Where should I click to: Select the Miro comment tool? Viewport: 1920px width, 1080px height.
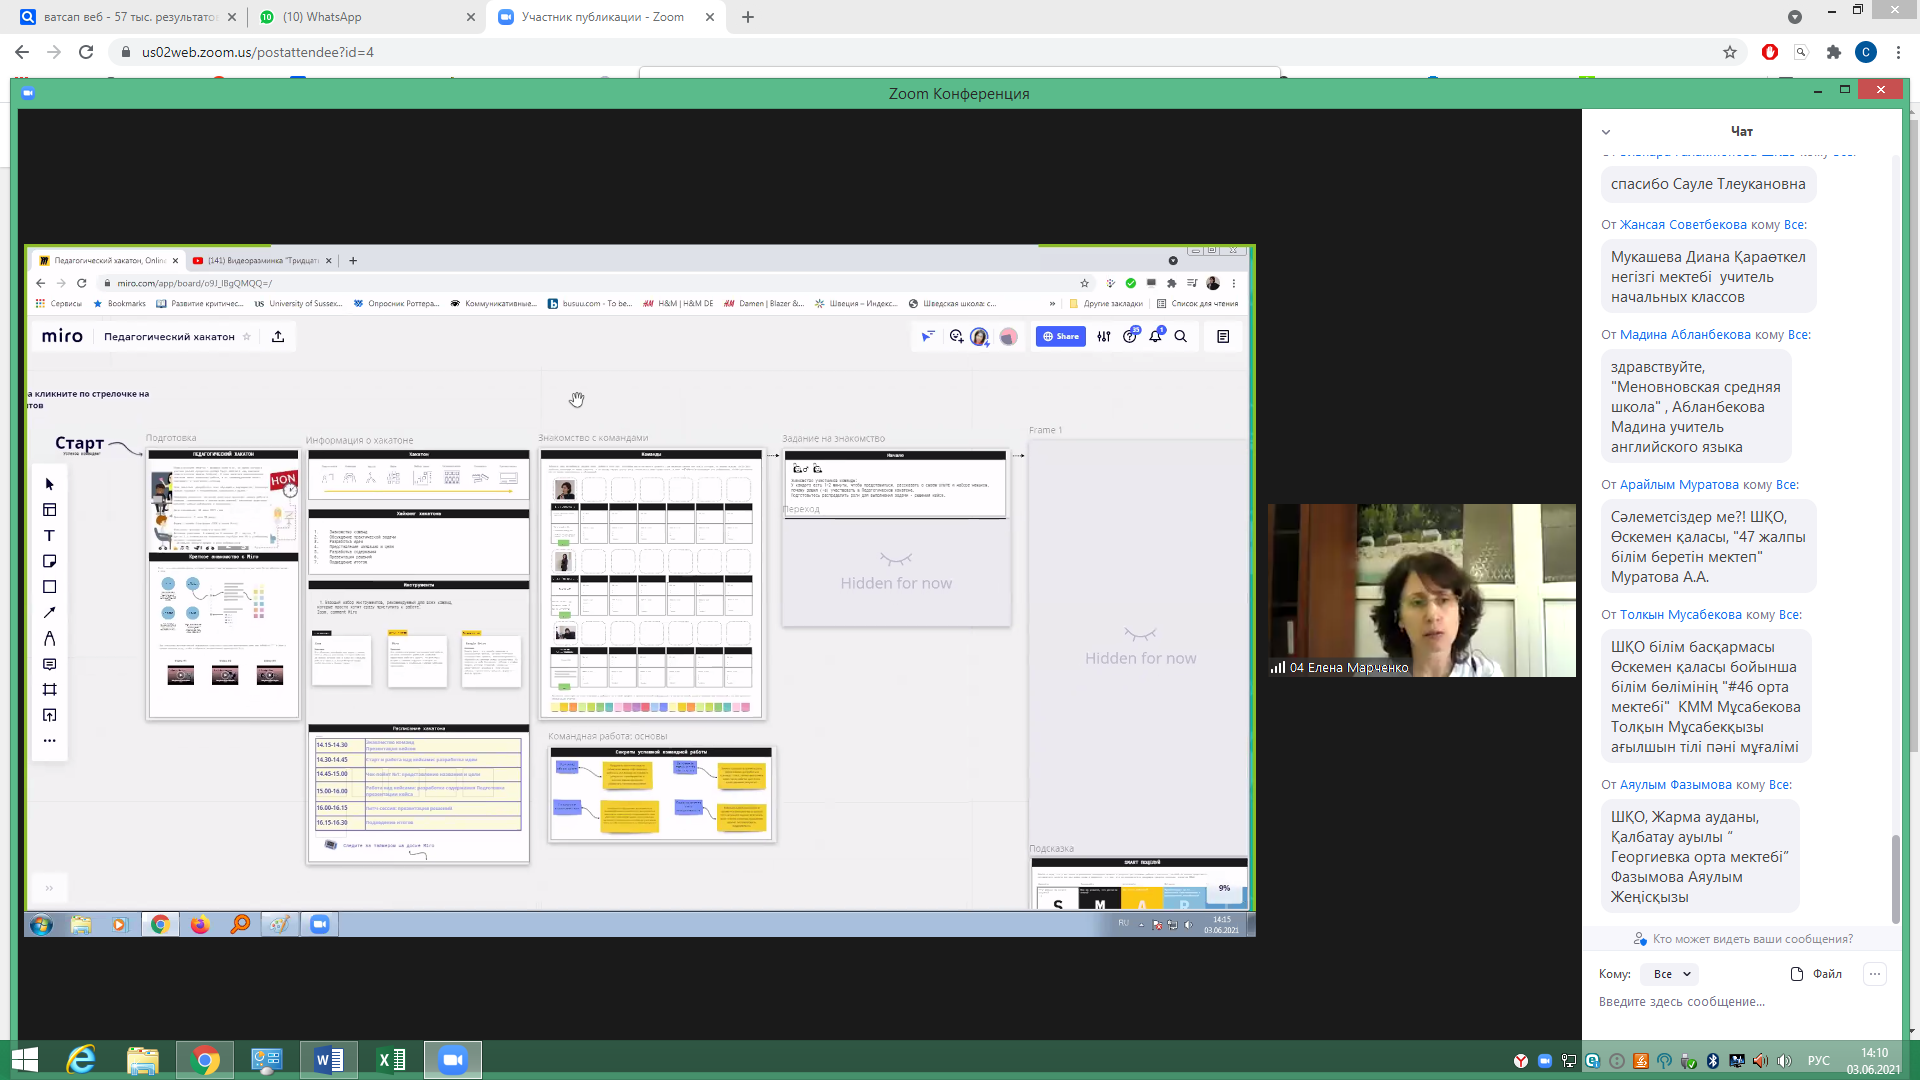click(x=49, y=664)
